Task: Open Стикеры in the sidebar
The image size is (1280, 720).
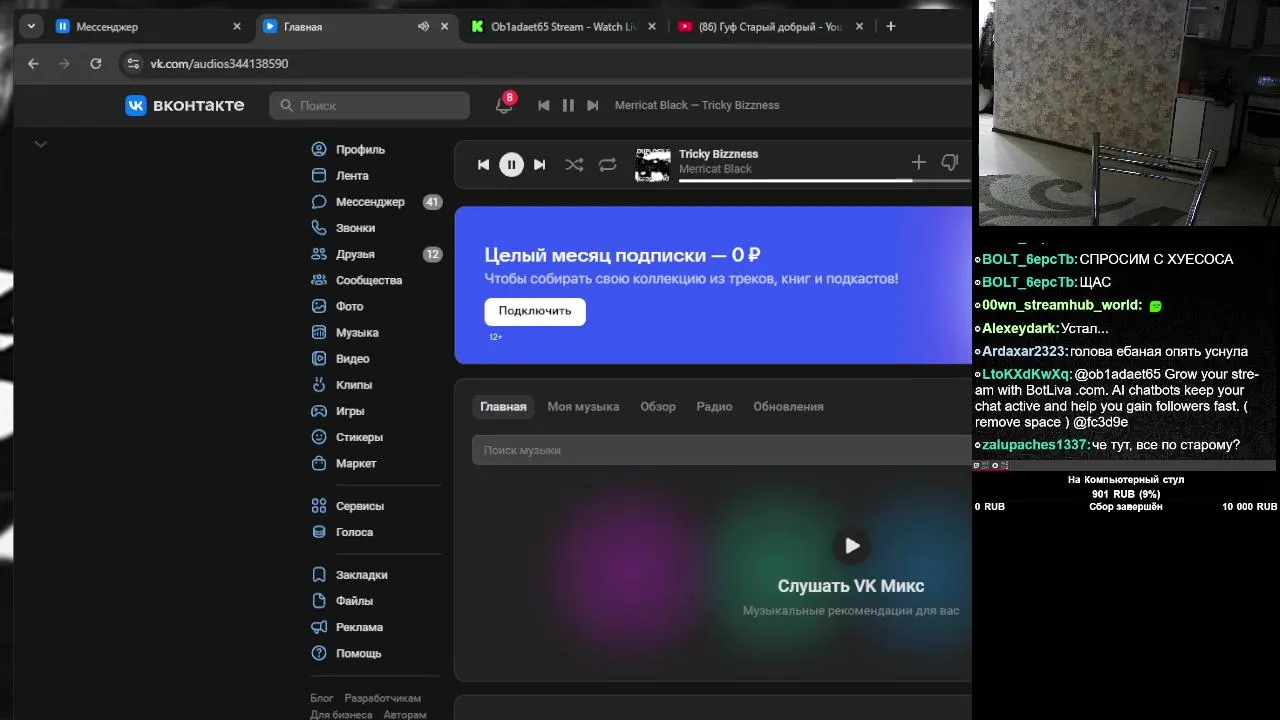Action: click(347, 437)
